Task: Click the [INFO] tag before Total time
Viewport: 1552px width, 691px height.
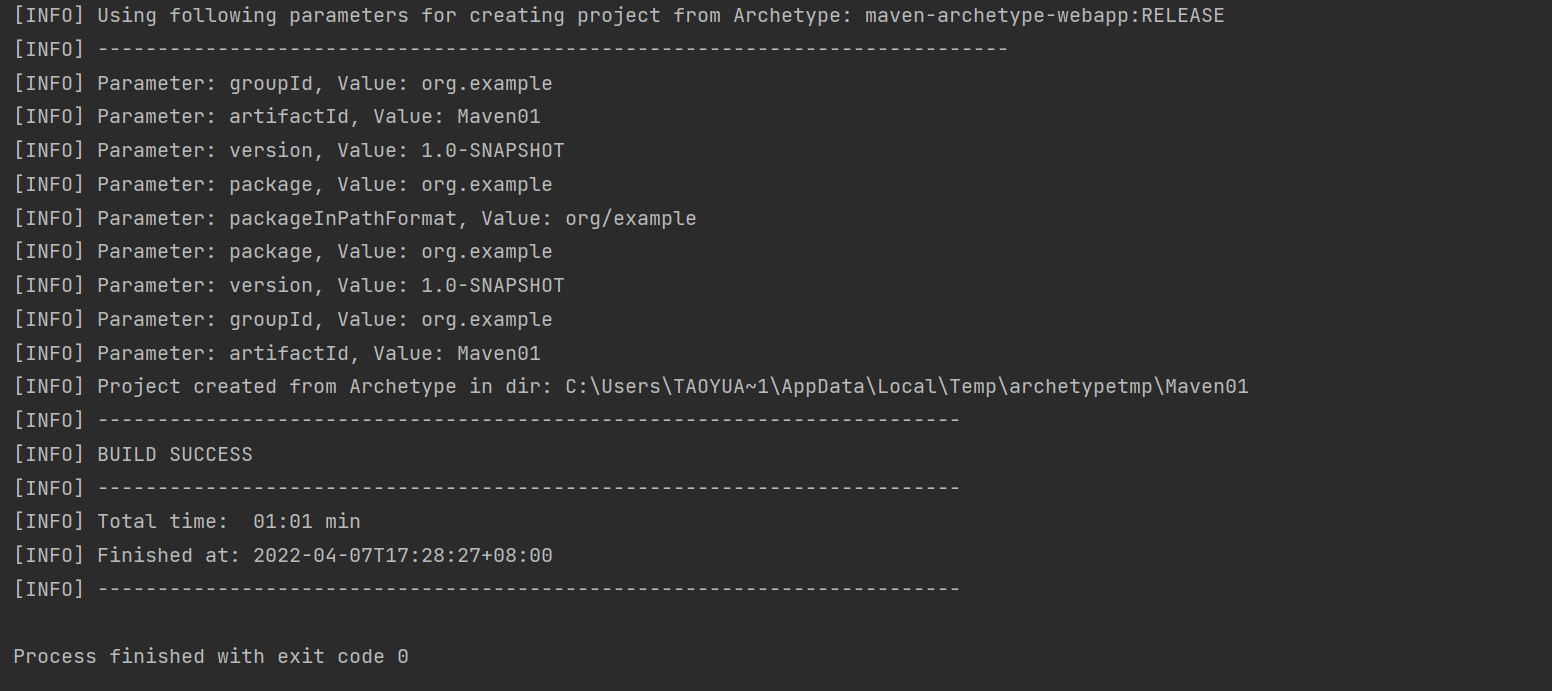Action: point(49,522)
